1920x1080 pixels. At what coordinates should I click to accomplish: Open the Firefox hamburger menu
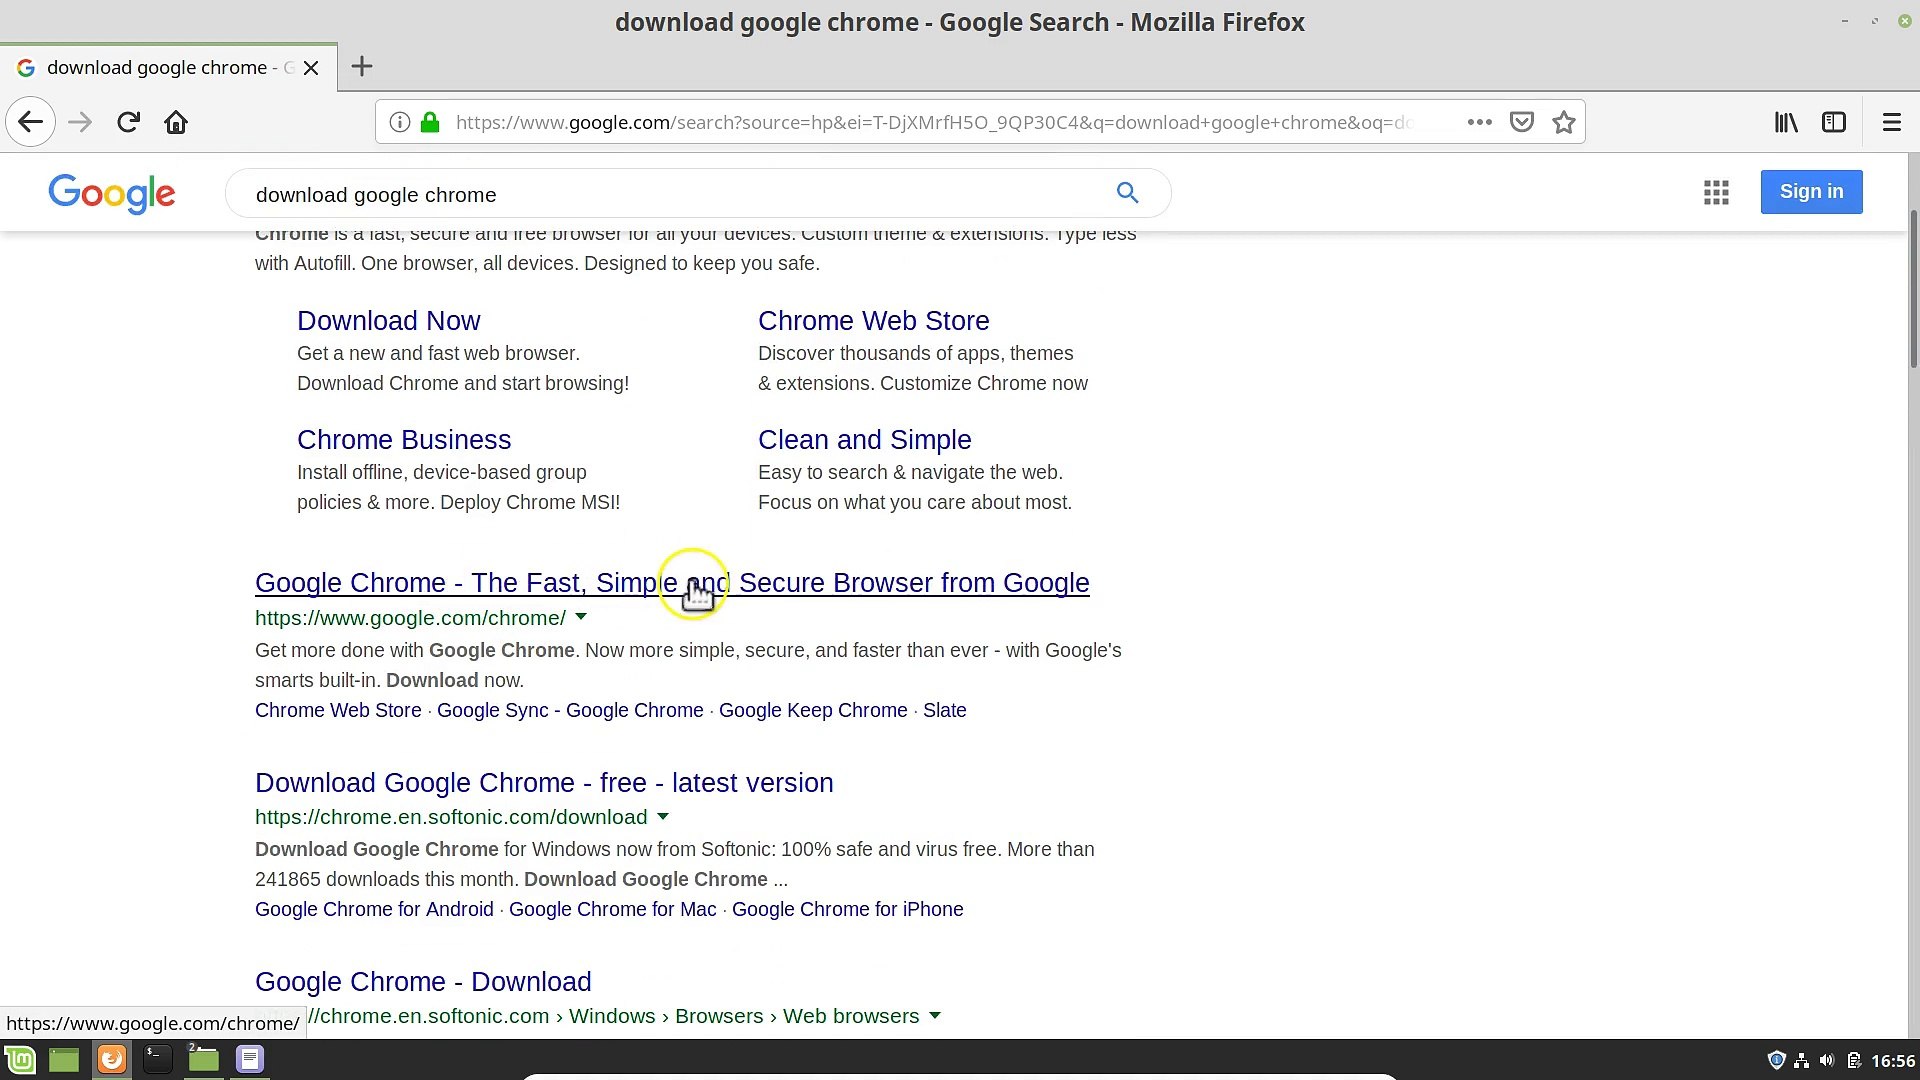click(1891, 122)
